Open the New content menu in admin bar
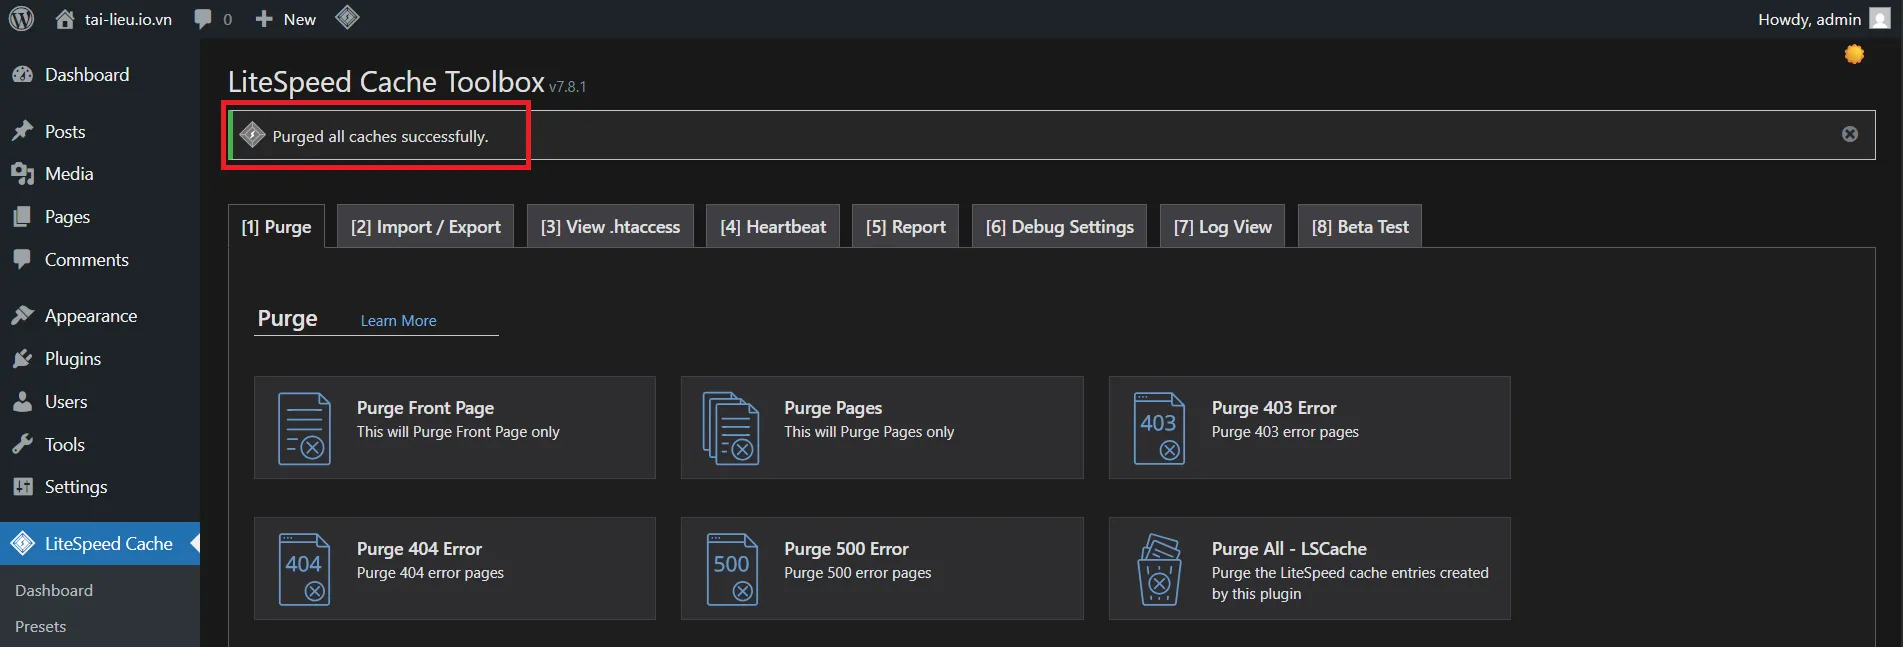1903x647 pixels. coord(286,19)
